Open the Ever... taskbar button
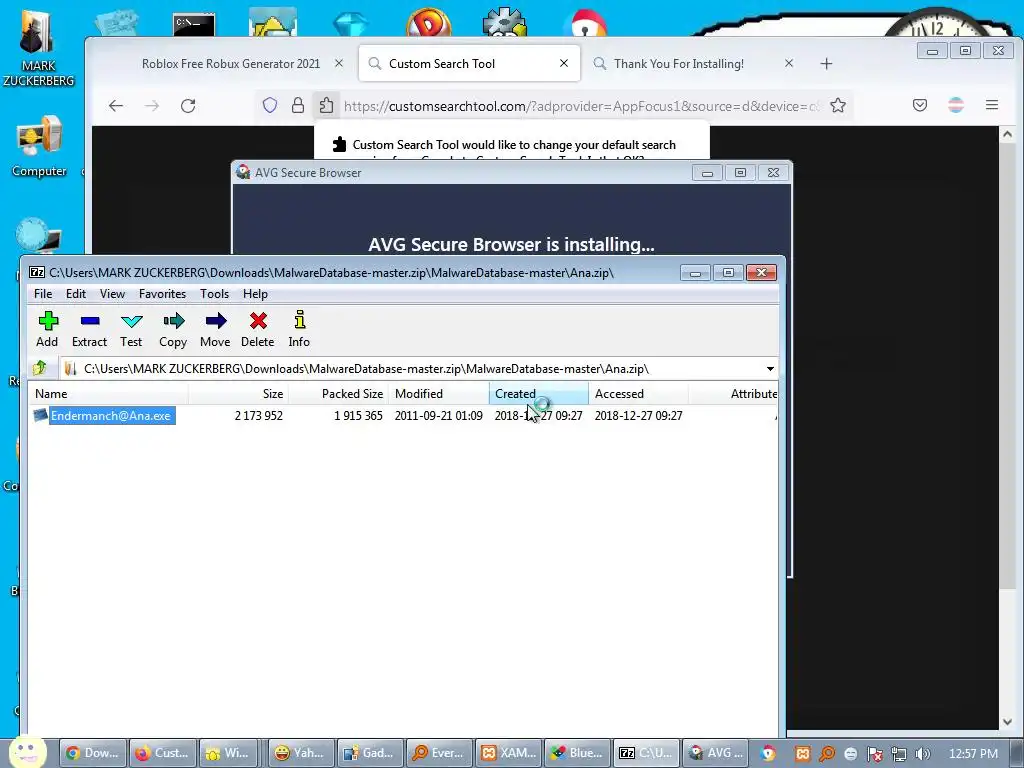1024x768 pixels. click(x=439, y=753)
